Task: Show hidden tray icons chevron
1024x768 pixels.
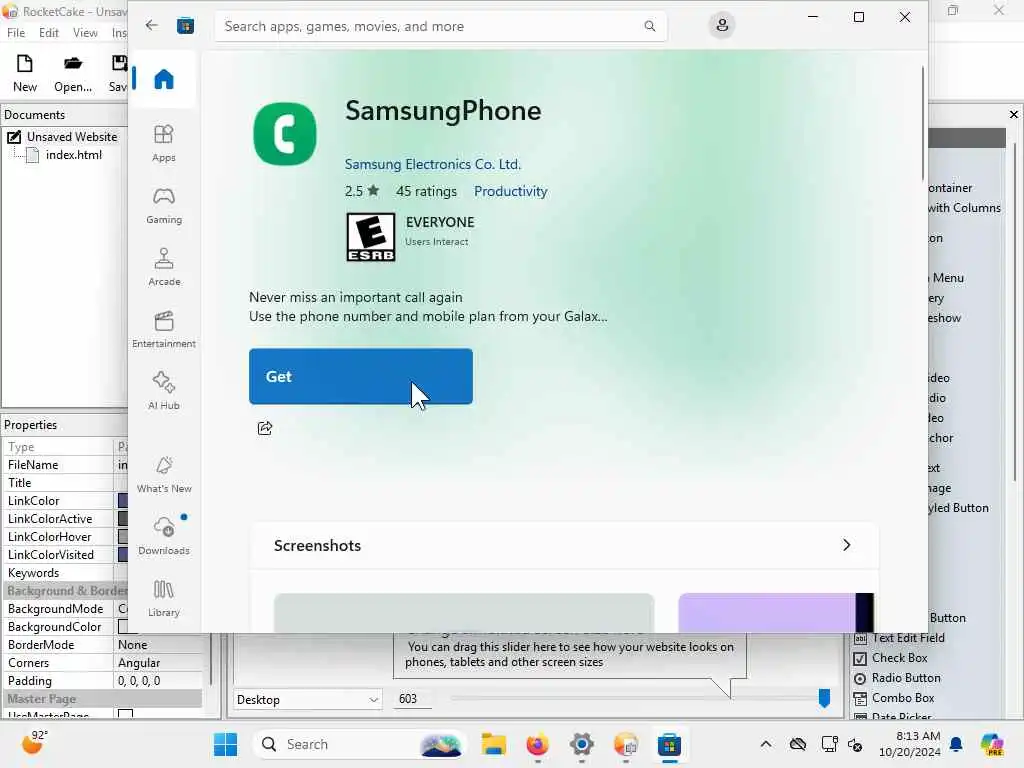Action: (x=766, y=744)
